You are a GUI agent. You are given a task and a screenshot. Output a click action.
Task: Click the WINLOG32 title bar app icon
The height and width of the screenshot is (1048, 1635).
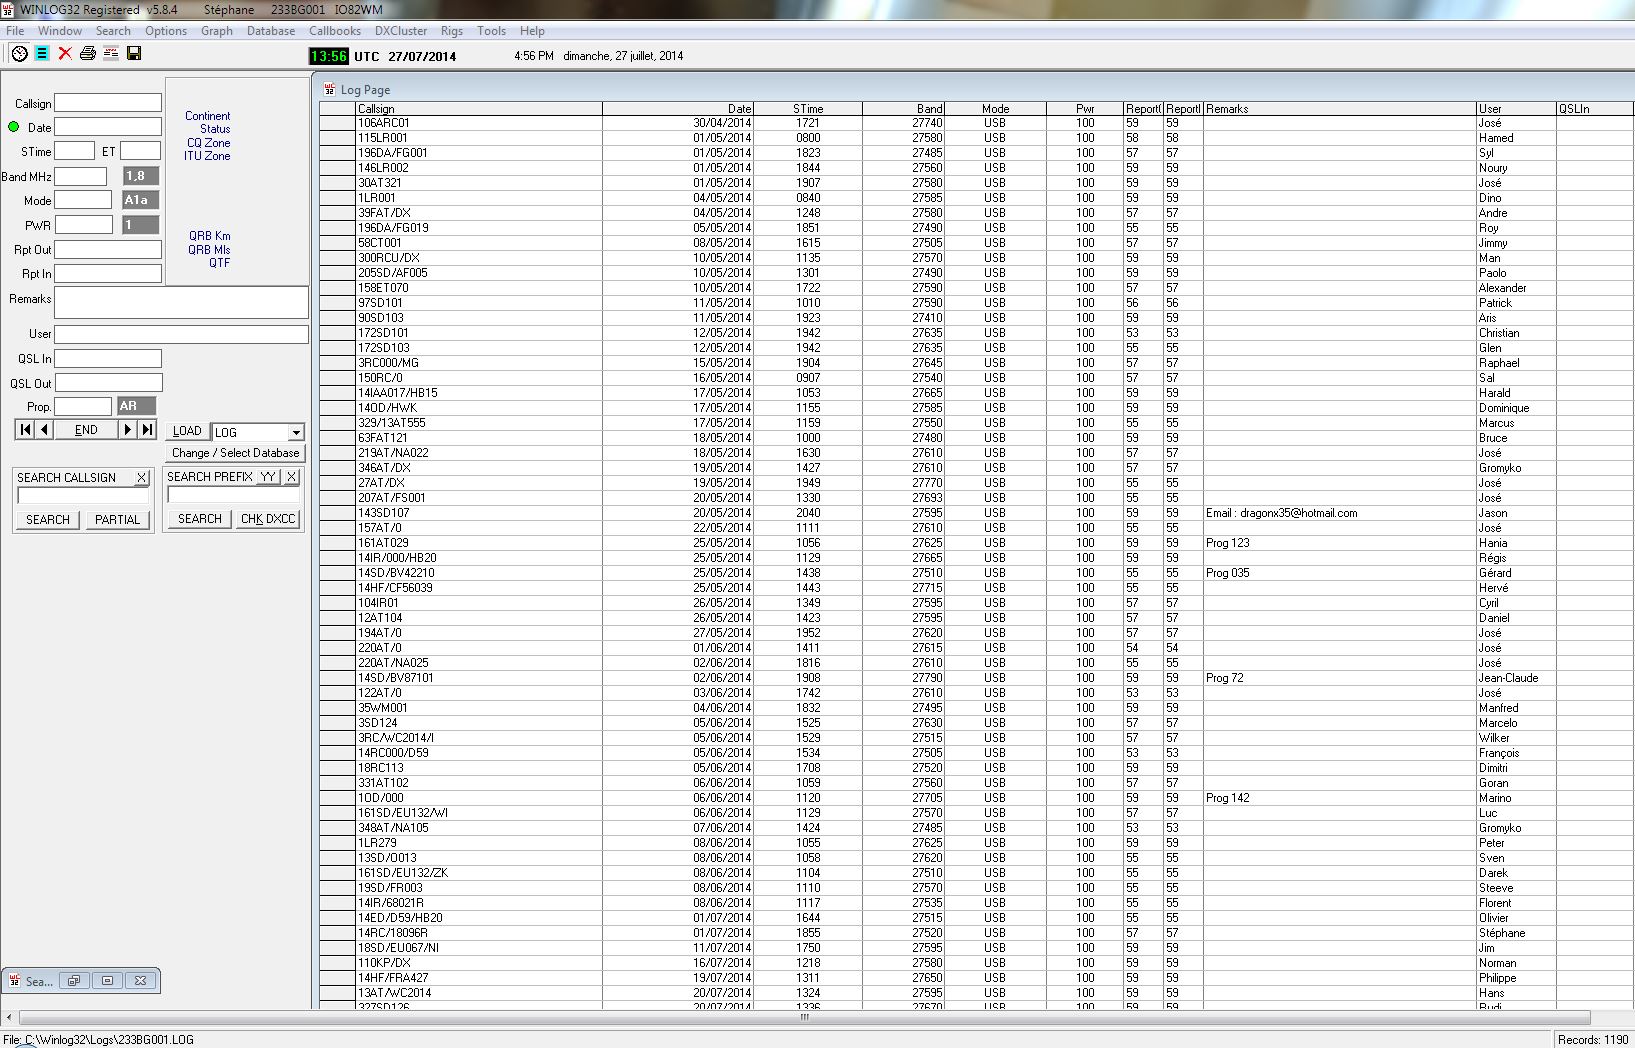point(8,9)
